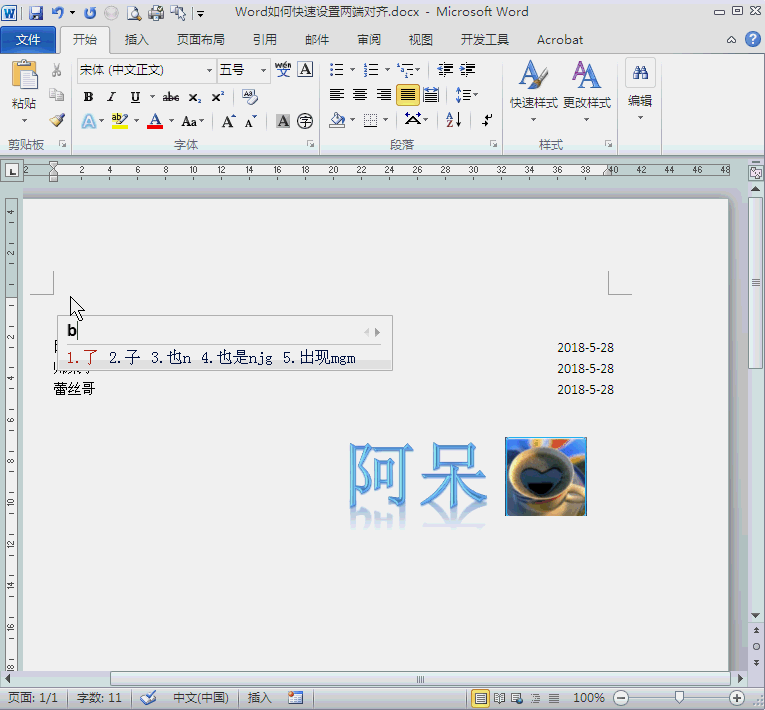This screenshot has height=710, width=765.
Task: Click language 中文(中国) in status bar
Action: click(201, 697)
